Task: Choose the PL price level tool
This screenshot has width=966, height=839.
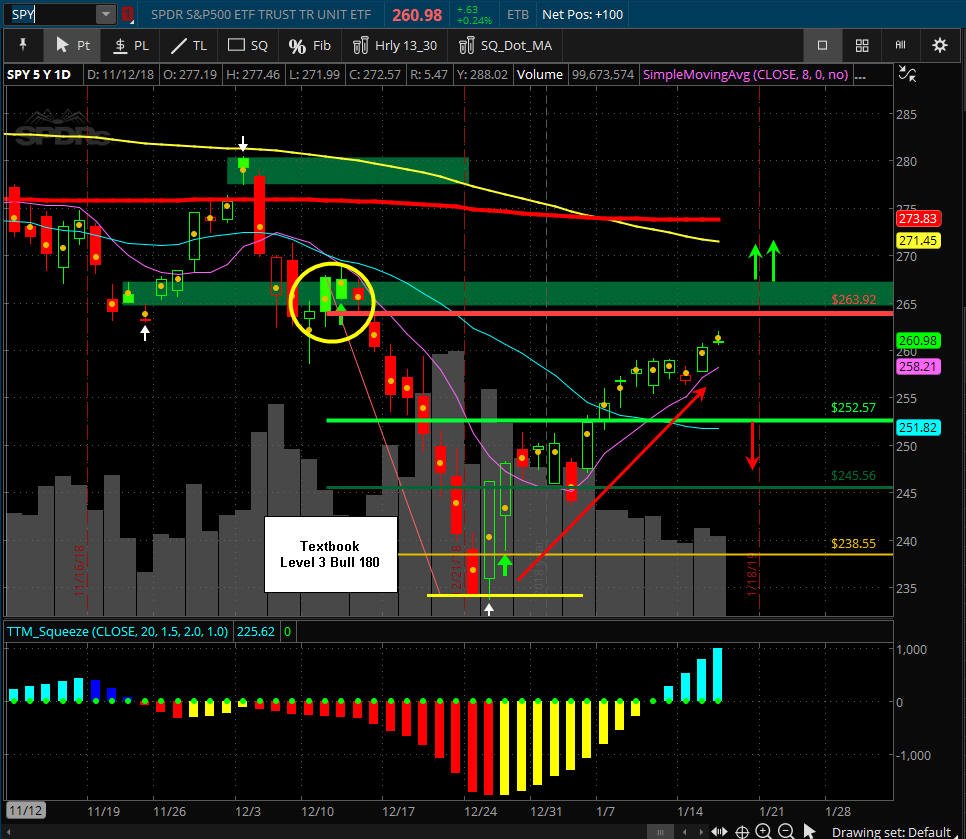Action: (131, 45)
